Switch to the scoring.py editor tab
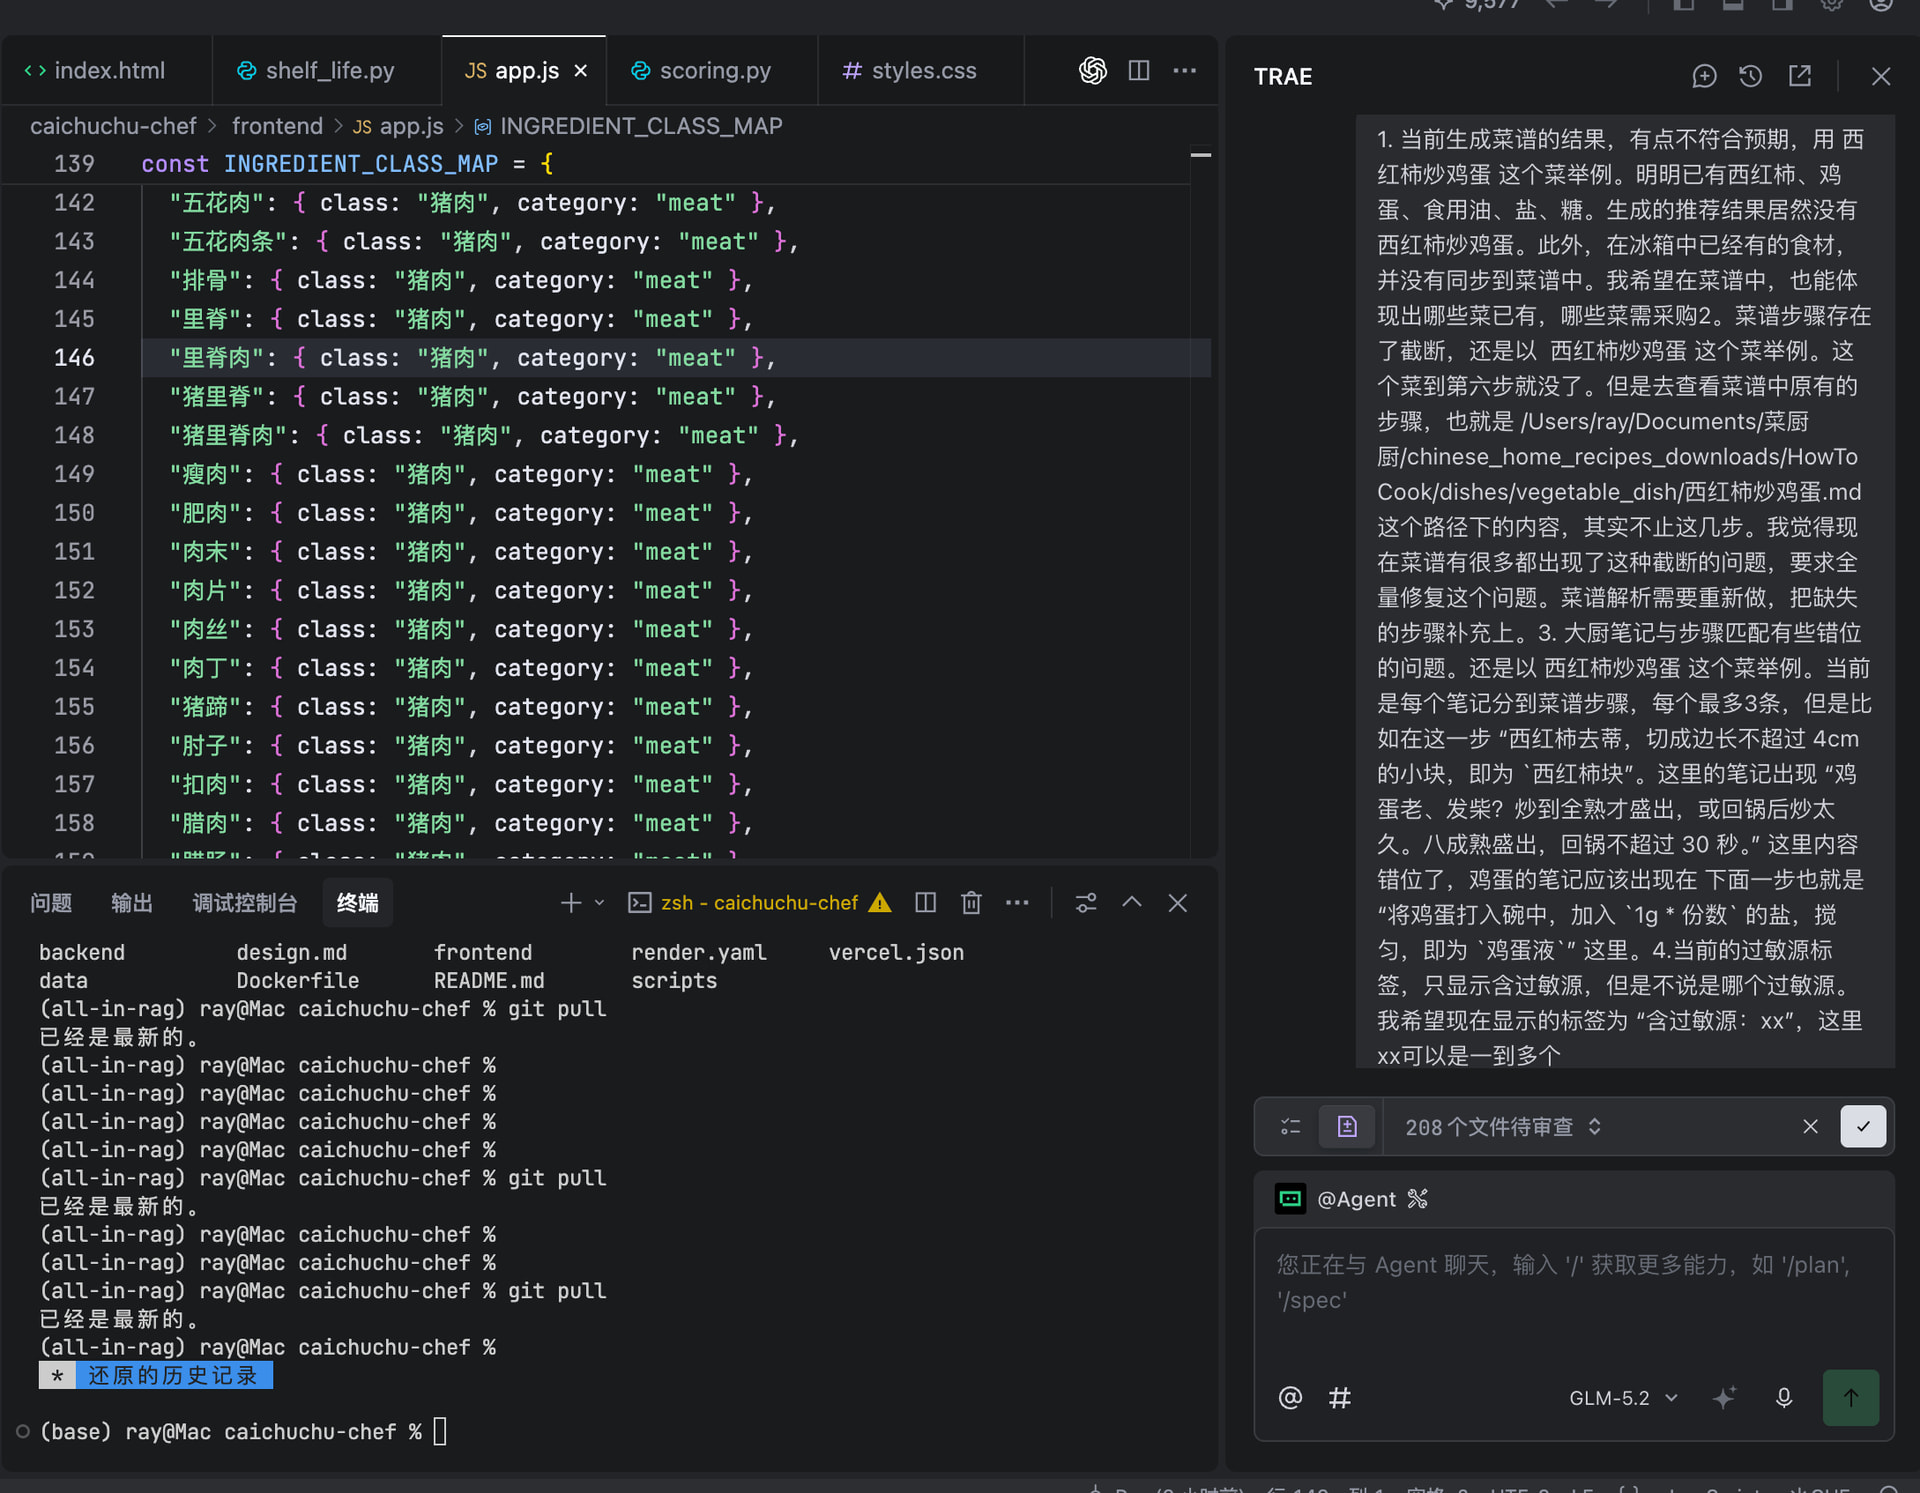This screenshot has height=1493, width=1920. click(702, 71)
